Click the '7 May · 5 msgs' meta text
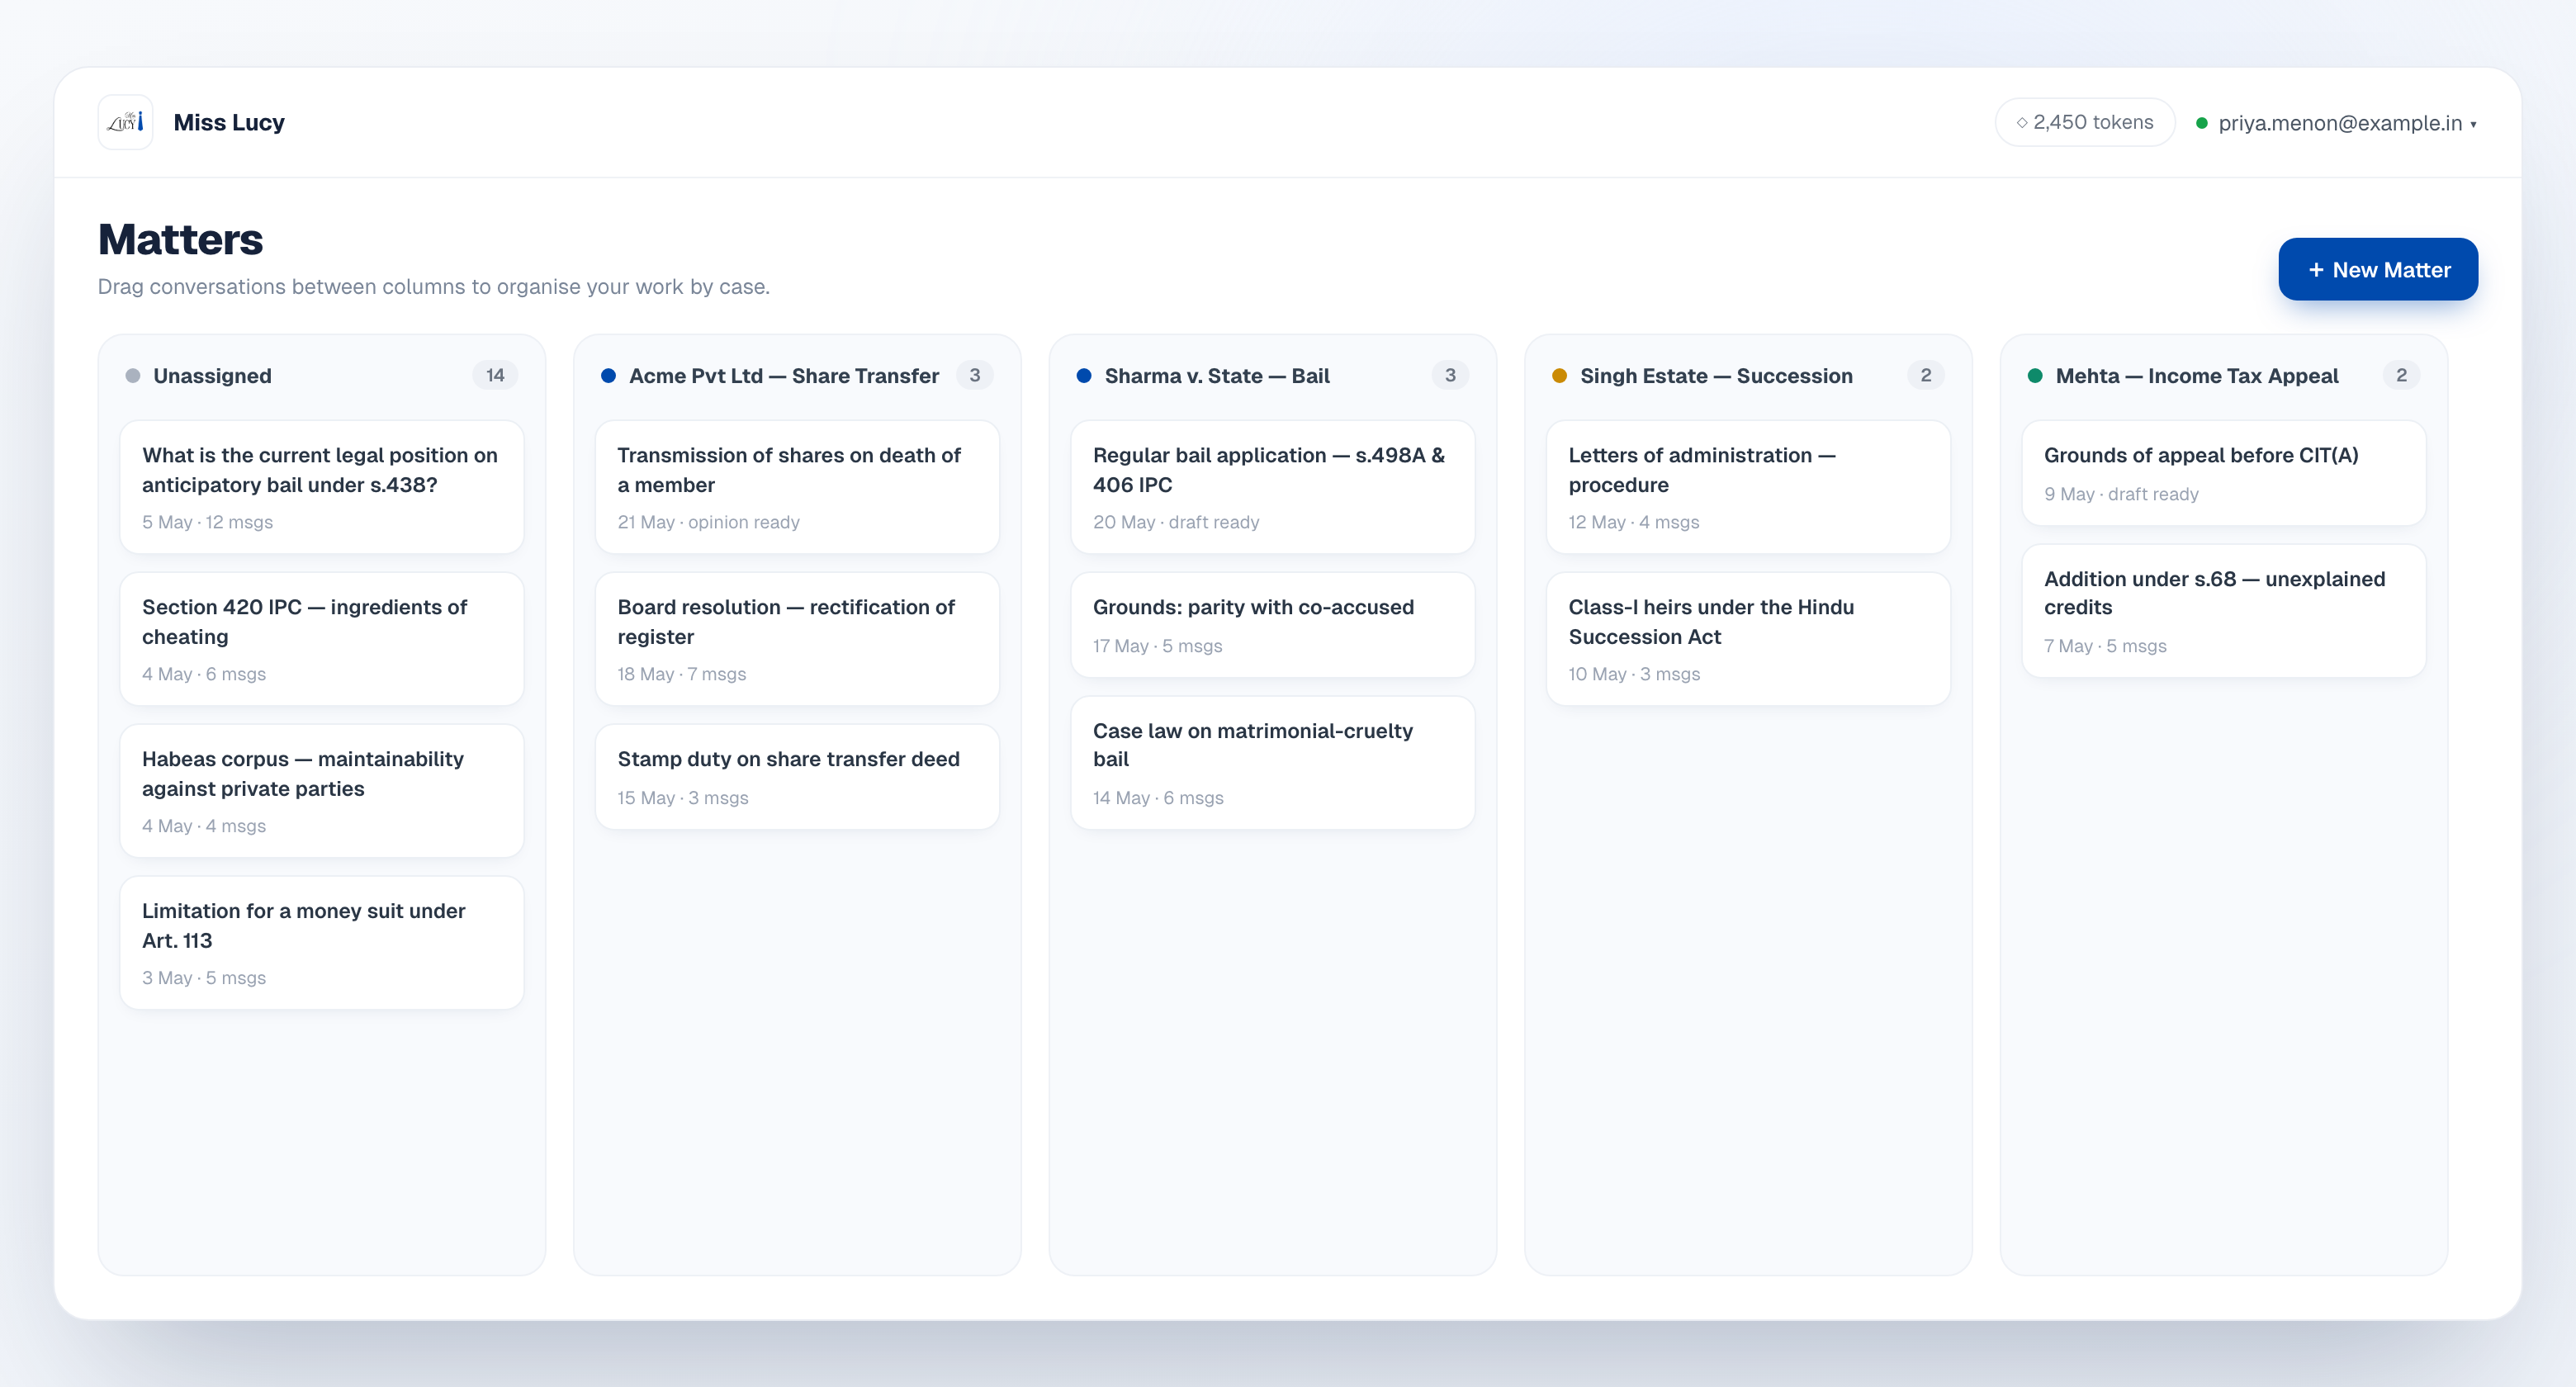 point(2105,646)
